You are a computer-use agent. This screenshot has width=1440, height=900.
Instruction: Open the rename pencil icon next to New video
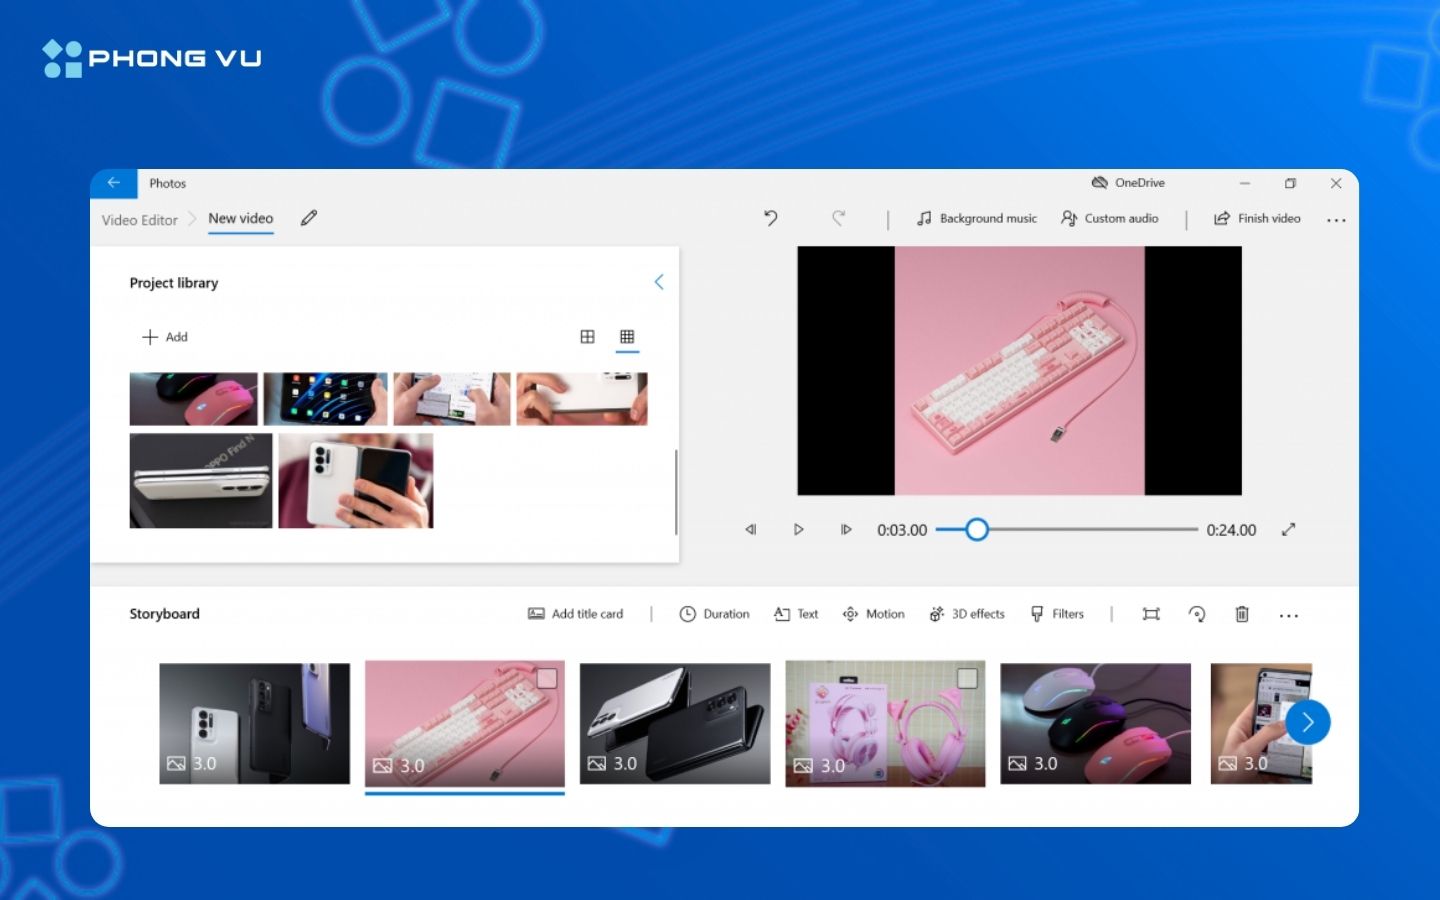tap(309, 218)
